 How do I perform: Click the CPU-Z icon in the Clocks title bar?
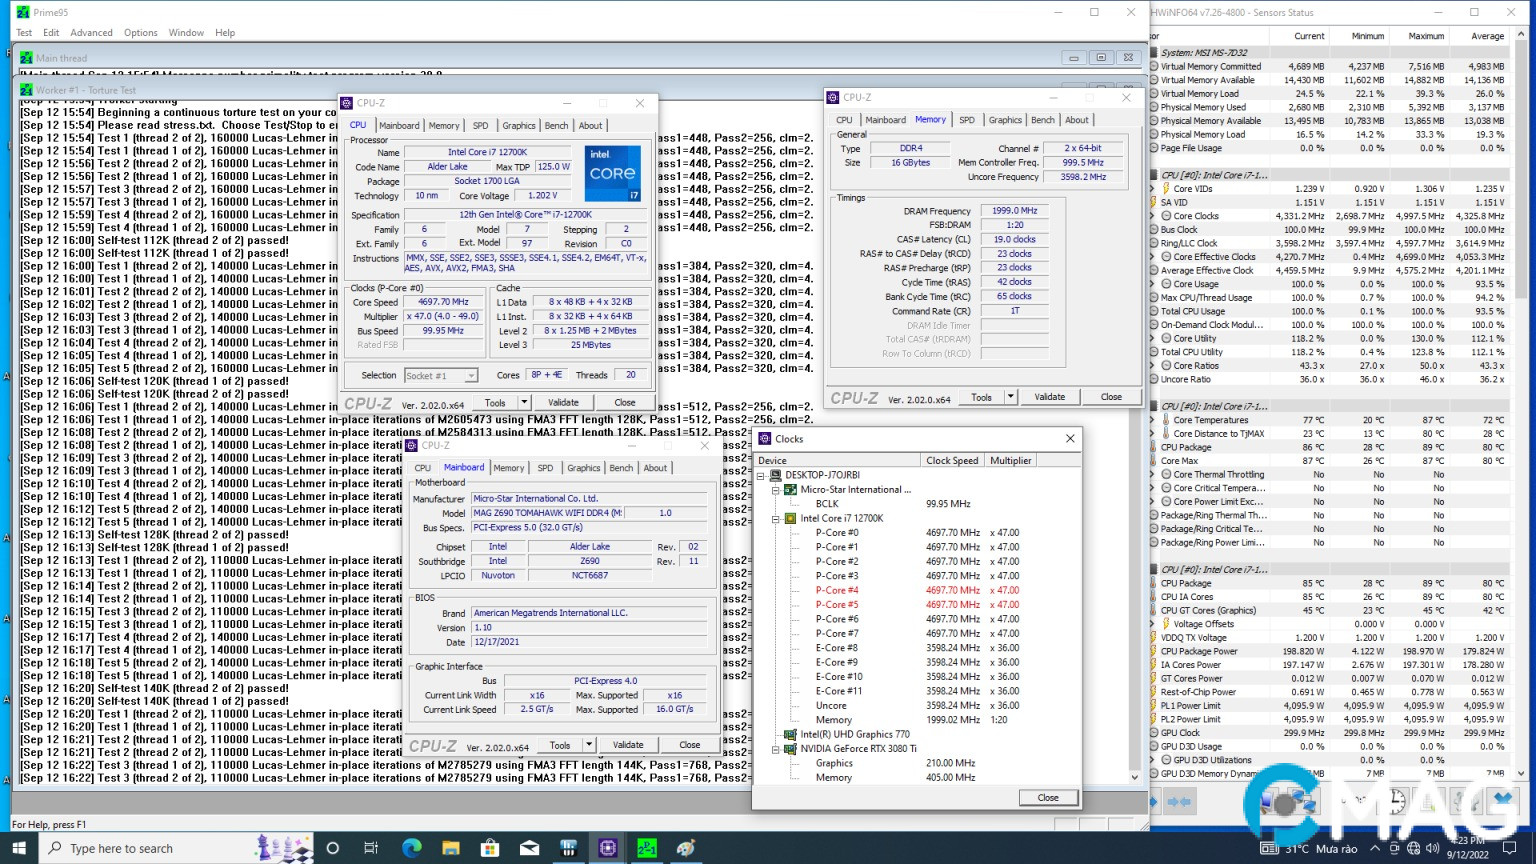(765, 438)
